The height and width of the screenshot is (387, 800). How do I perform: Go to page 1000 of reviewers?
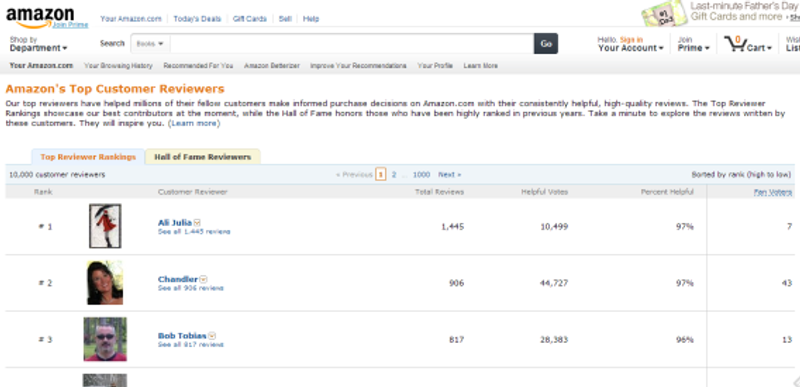(421, 174)
